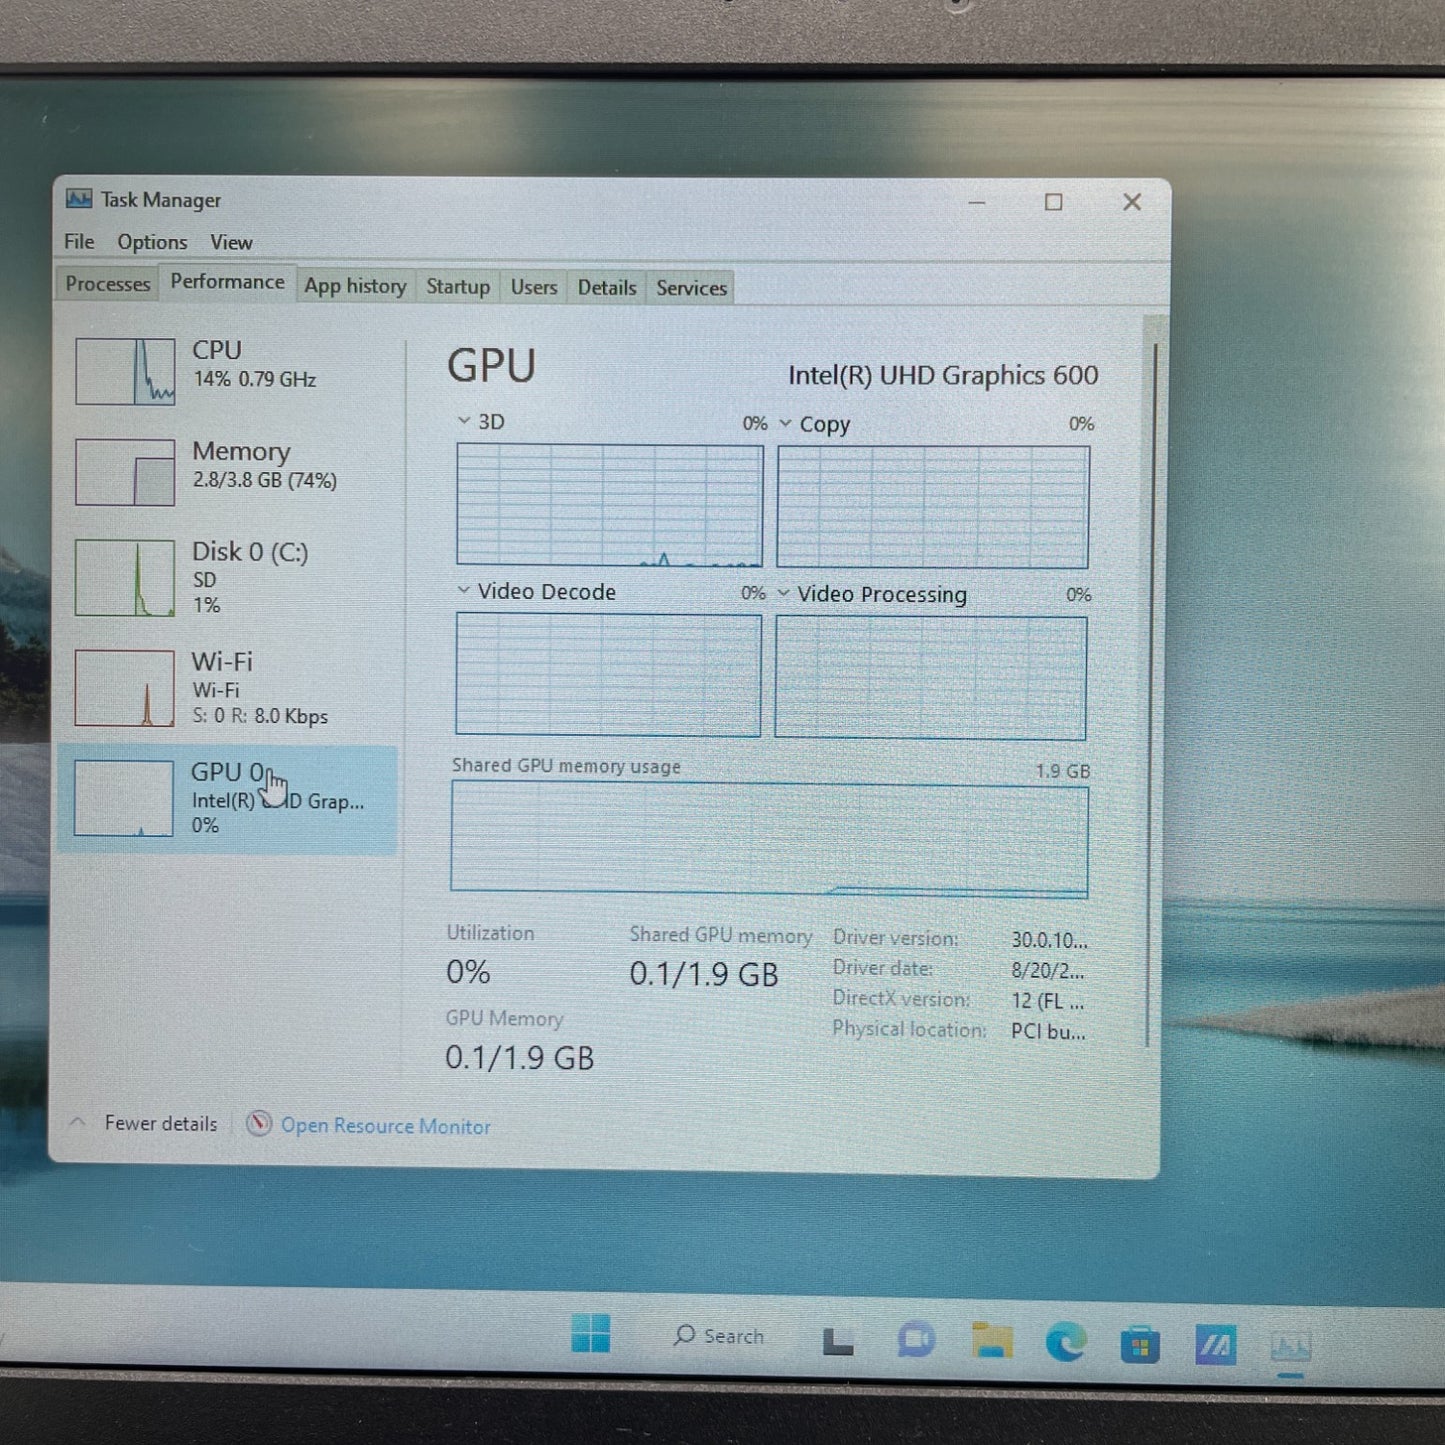Open the Copy engine dropdown chevron

(x=785, y=423)
